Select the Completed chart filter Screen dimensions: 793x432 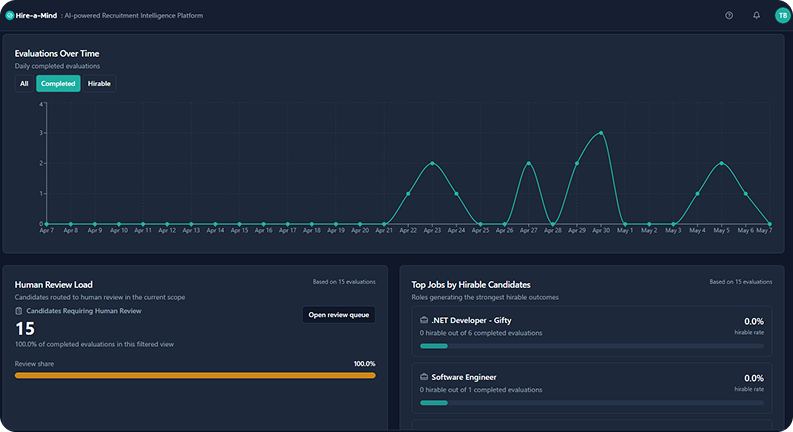[x=58, y=83]
